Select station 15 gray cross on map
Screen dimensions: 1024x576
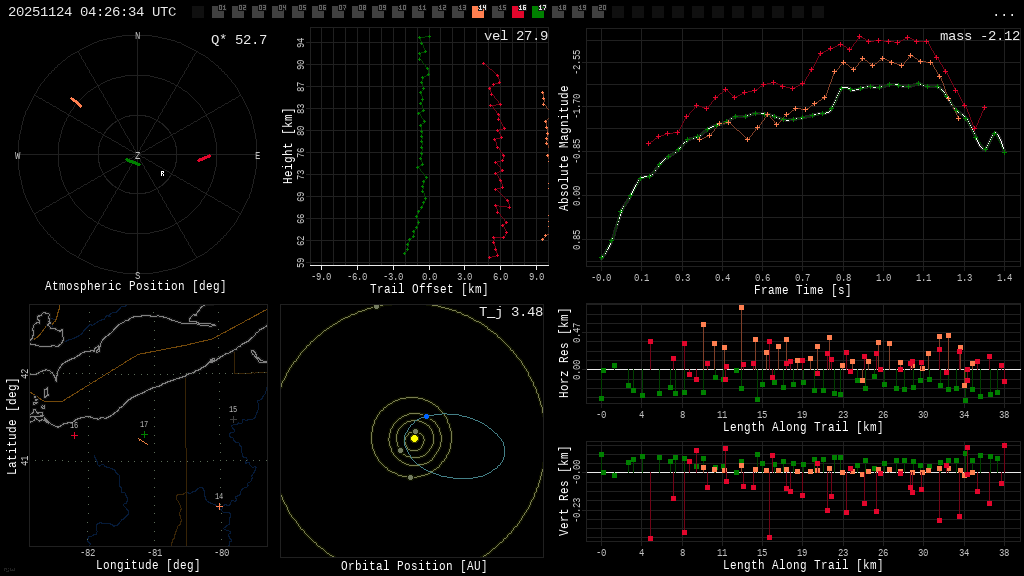(233, 419)
